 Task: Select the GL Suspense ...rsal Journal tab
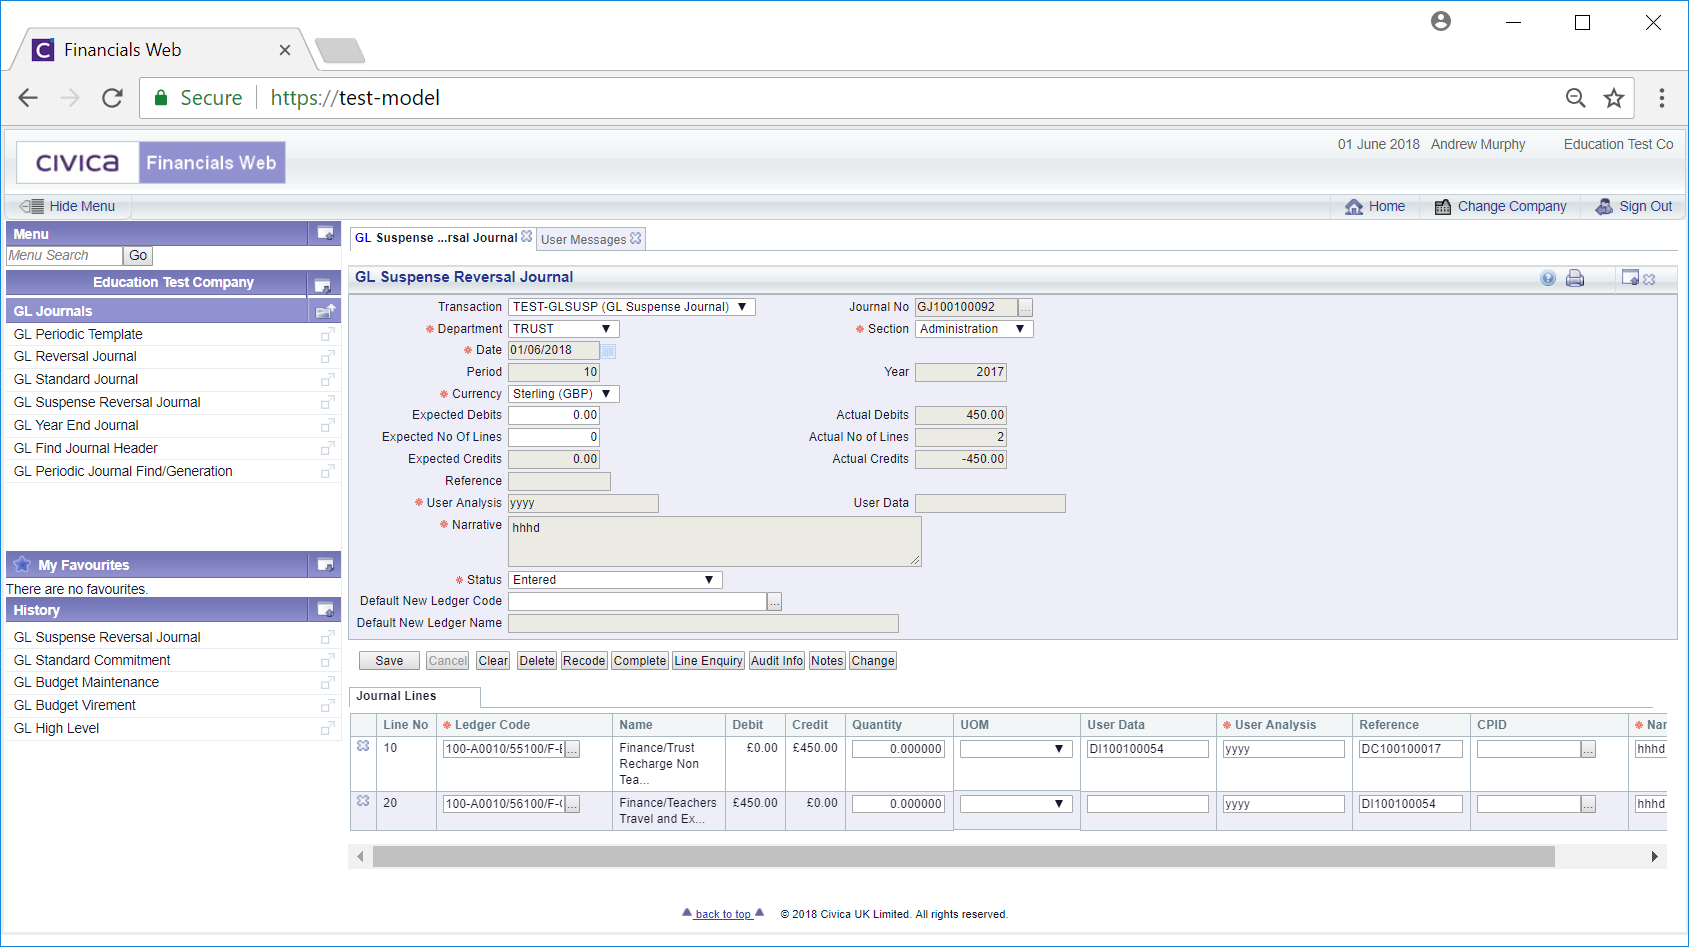pyautogui.click(x=436, y=238)
